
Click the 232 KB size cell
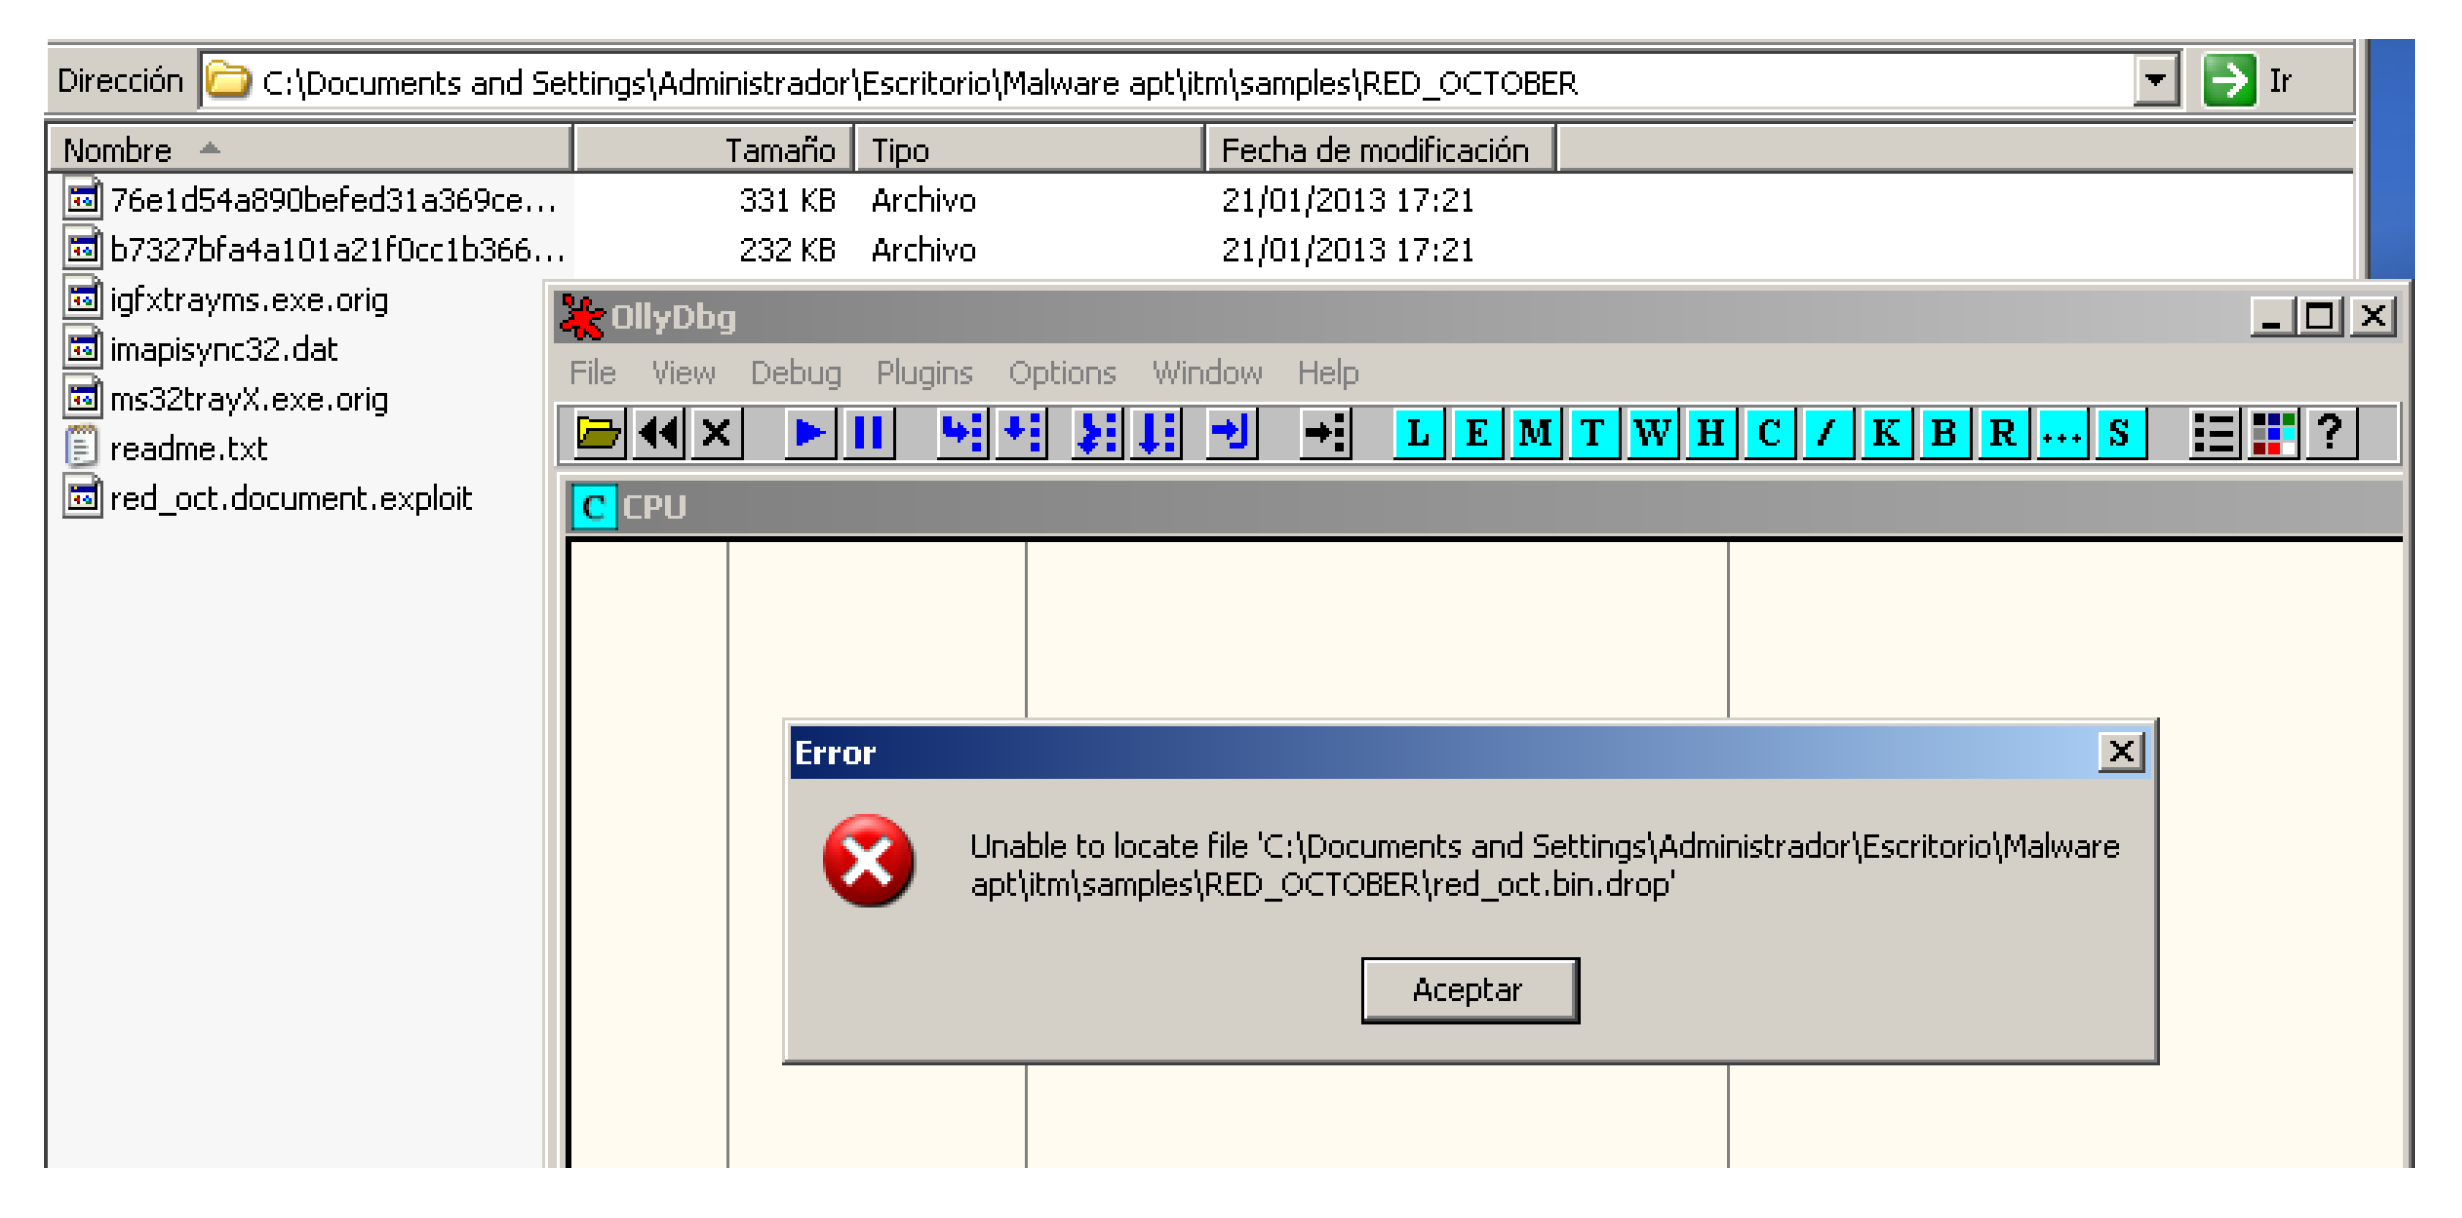787,249
